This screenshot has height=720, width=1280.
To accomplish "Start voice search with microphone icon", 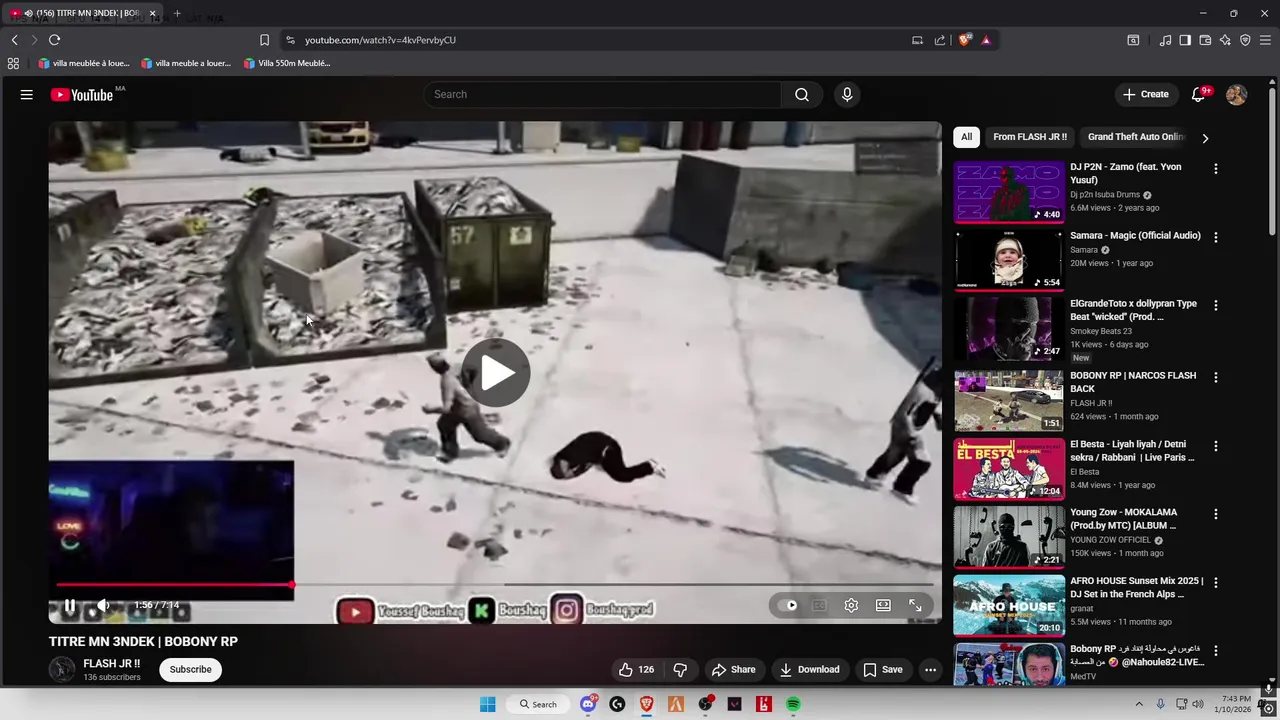I will tap(847, 94).
